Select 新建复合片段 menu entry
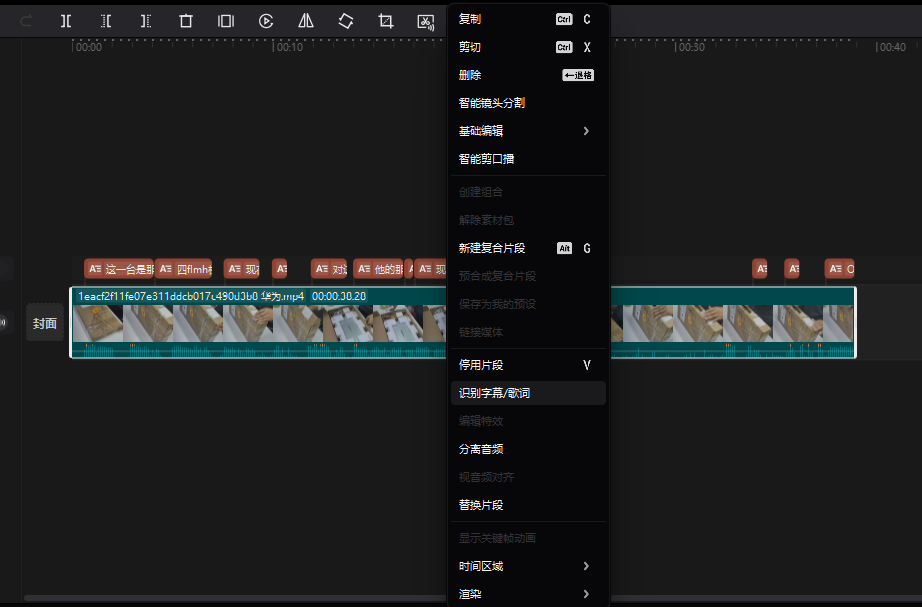 click(x=528, y=248)
